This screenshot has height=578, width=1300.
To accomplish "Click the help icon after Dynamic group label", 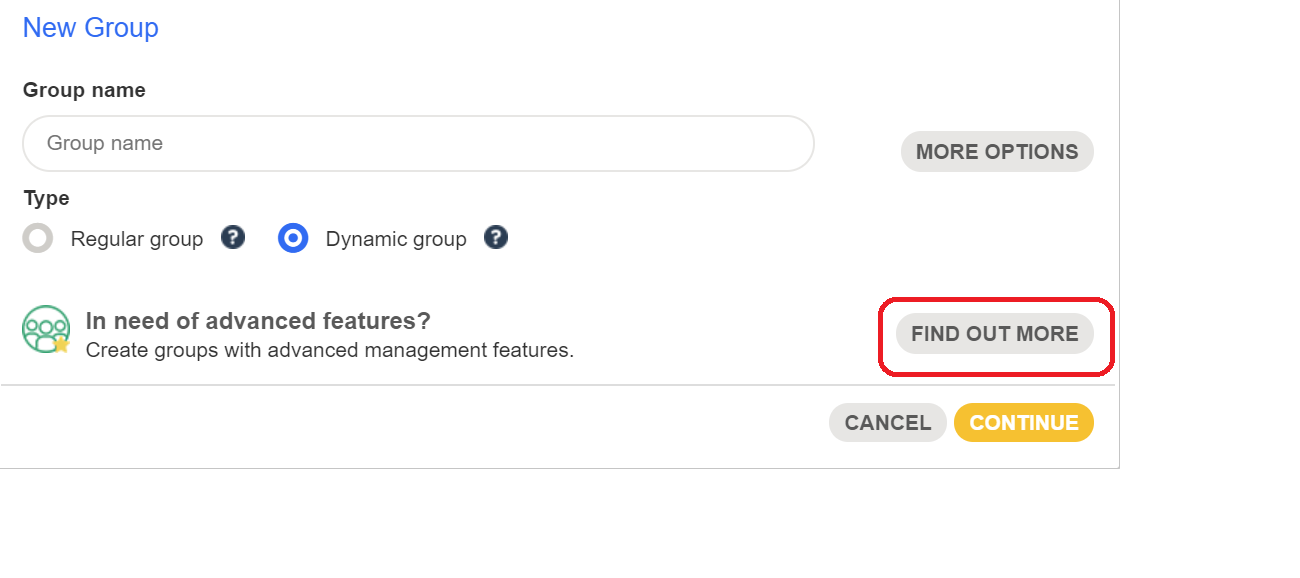I will tap(496, 238).
